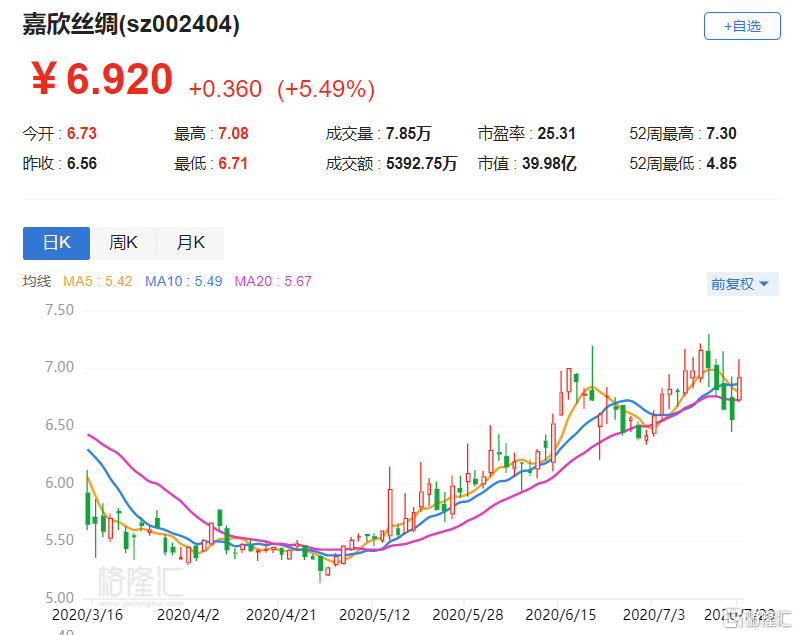Click the 52周最低 value 4.85
This screenshot has height=635, width=798.
721,163
